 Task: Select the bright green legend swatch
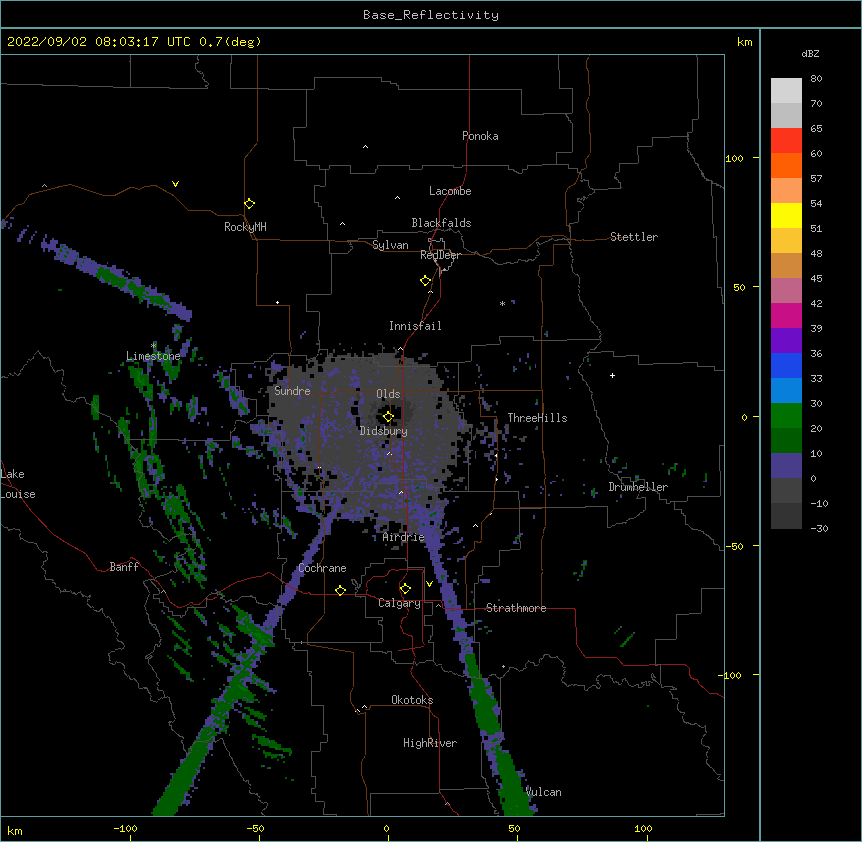[x=786, y=416]
